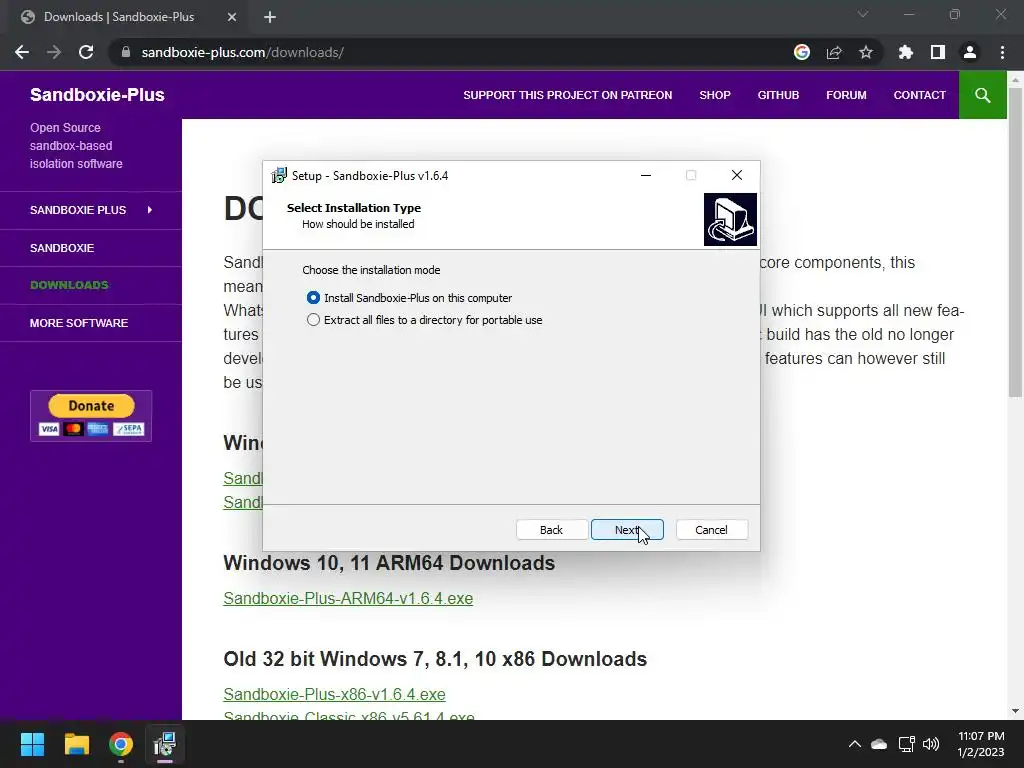
Task: Open the Forum menu item
Action: click(x=846, y=95)
